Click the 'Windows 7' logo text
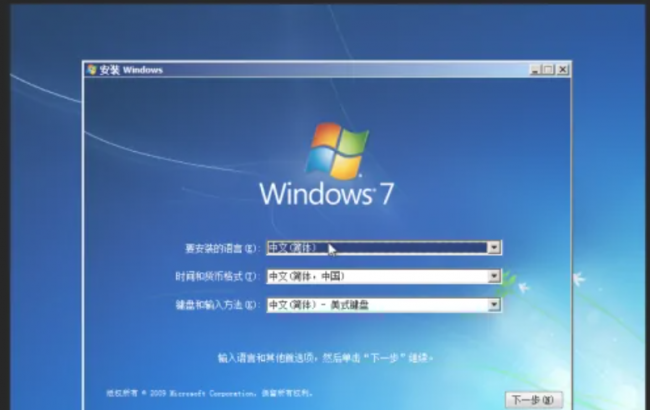 pos(327,194)
